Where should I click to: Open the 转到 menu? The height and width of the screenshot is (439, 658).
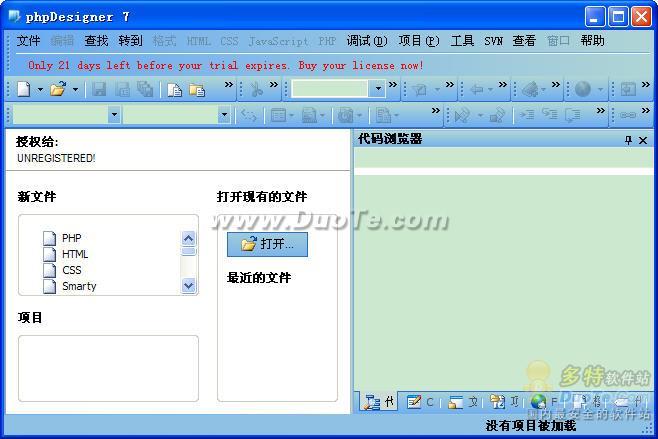[x=130, y=41]
